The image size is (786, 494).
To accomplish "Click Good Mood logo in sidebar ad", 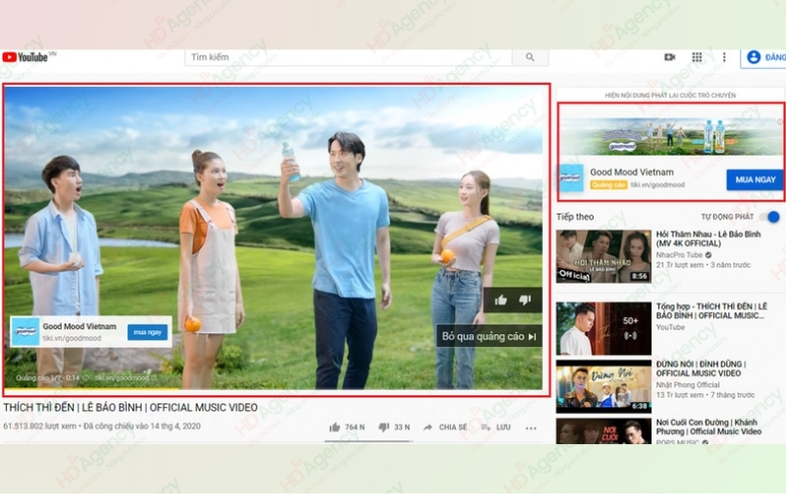I will [571, 178].
